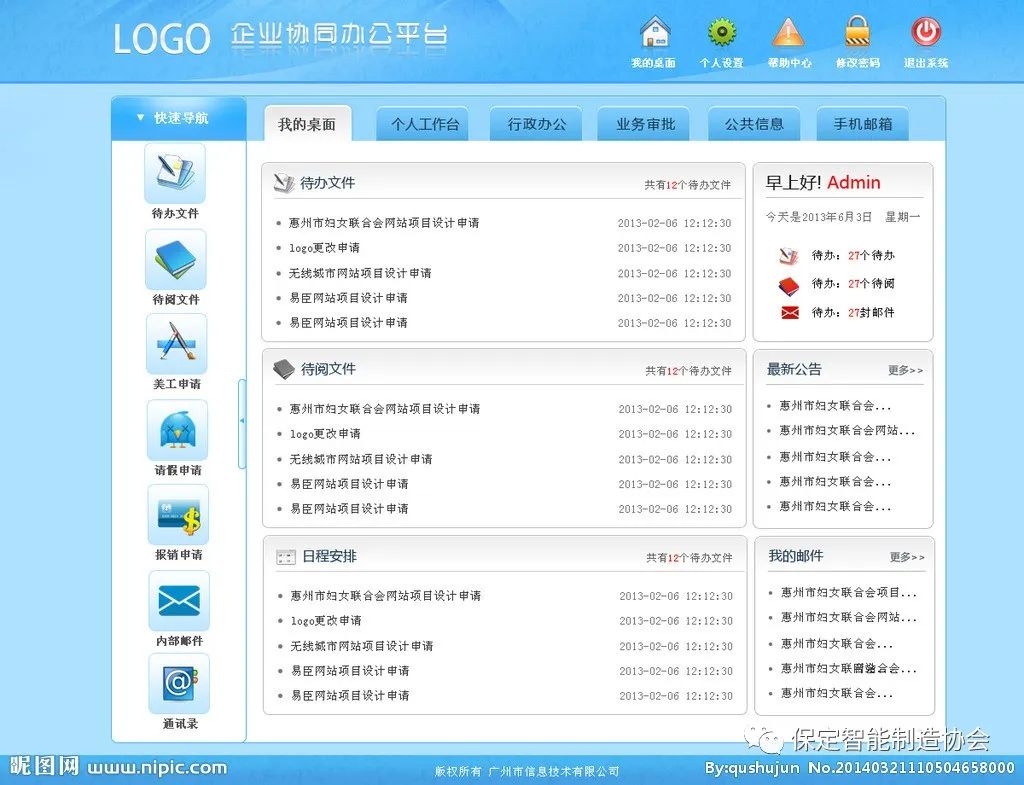Image resolution: width=1024 pixels, height=785 pixels.
Task: Switch to 业务审批 tab
Action: [645, 123]
